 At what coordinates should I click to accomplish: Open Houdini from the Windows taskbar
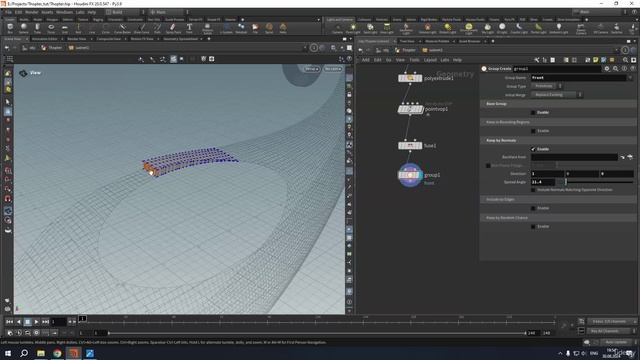pos(73,353)
